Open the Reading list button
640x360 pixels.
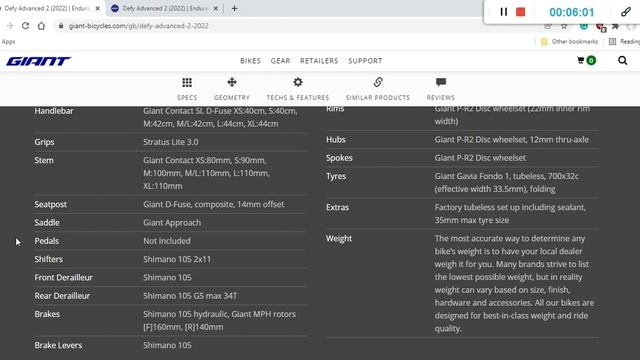point(624,41)
